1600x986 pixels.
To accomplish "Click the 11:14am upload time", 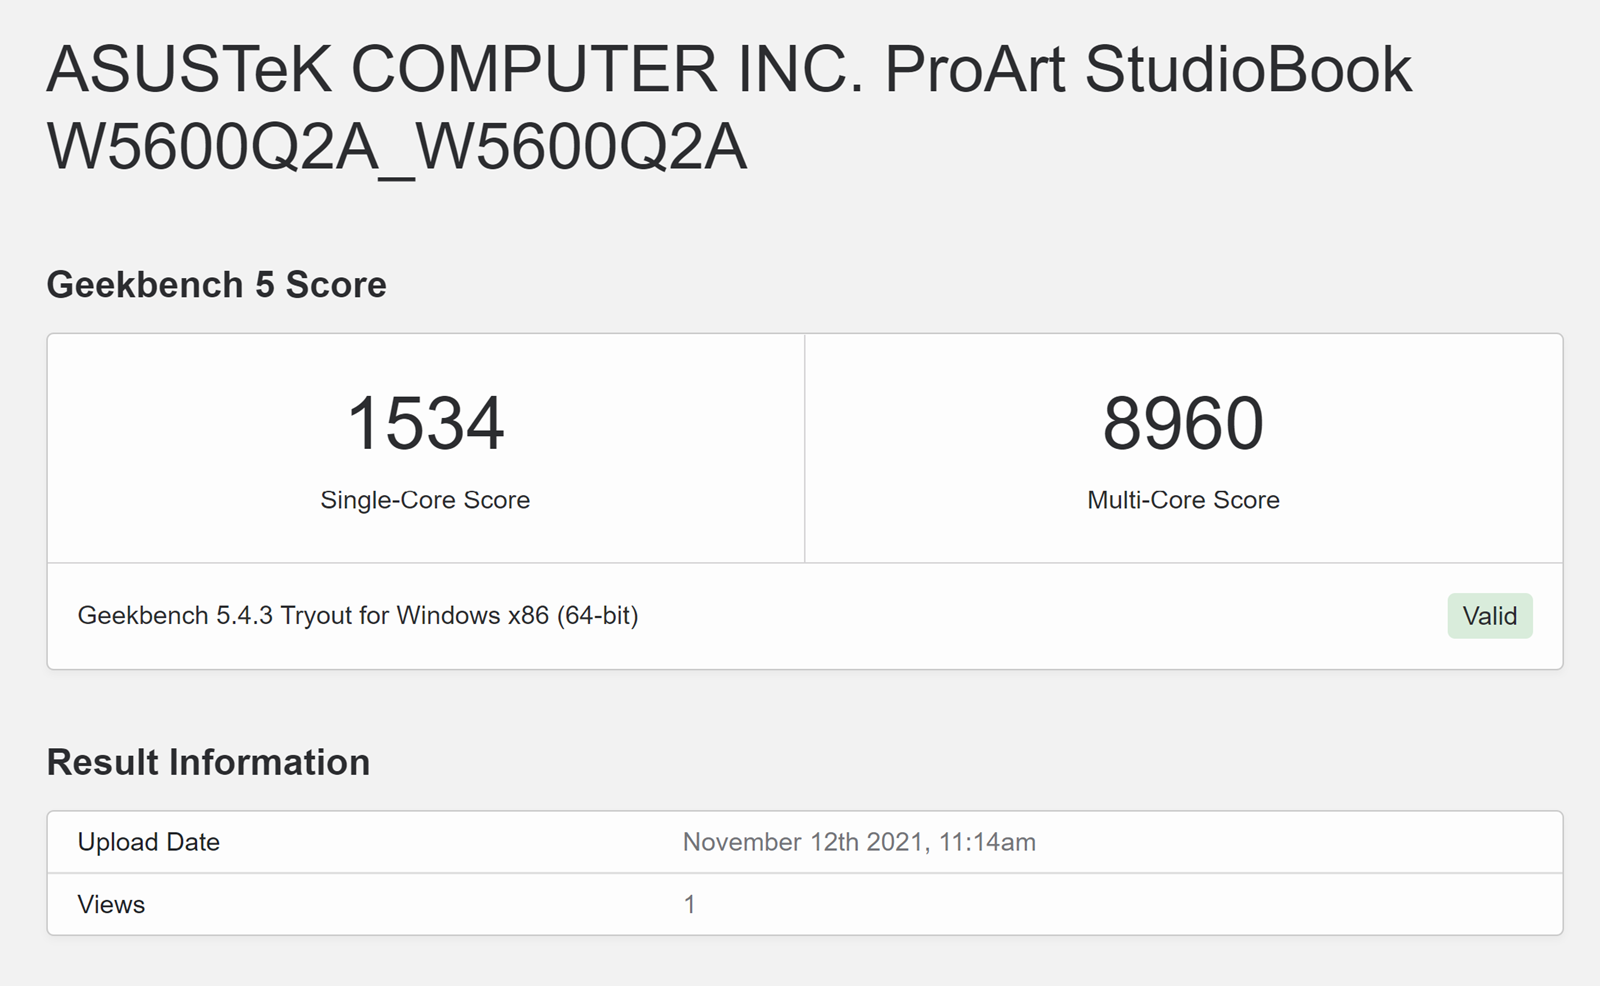I will pyautogui.click(x=987, y=842).
